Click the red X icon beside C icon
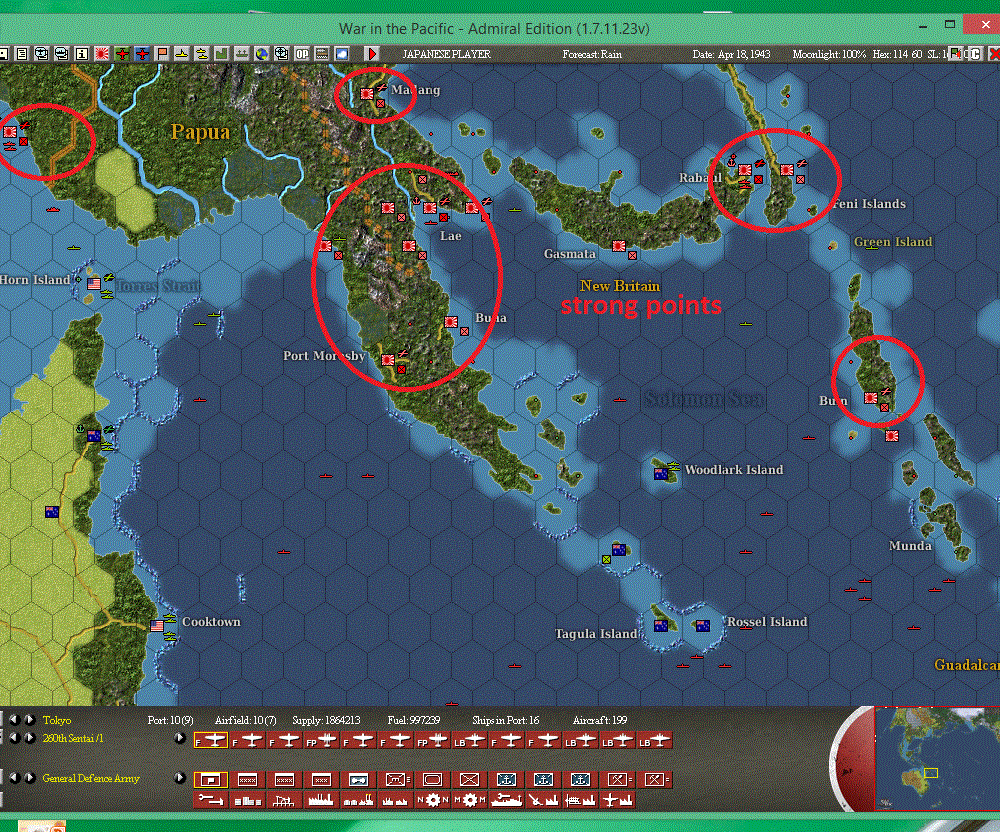This screenshot has width=1000, height=832. click(994, 54)
